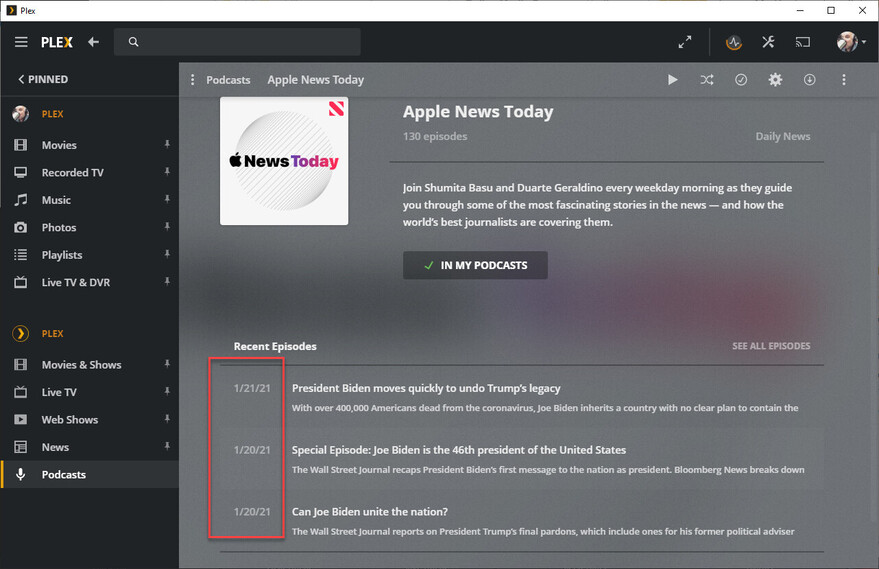Click the Music note icon
The width and height of the screenshot is (879, 569).
click(x=21, y=200)
